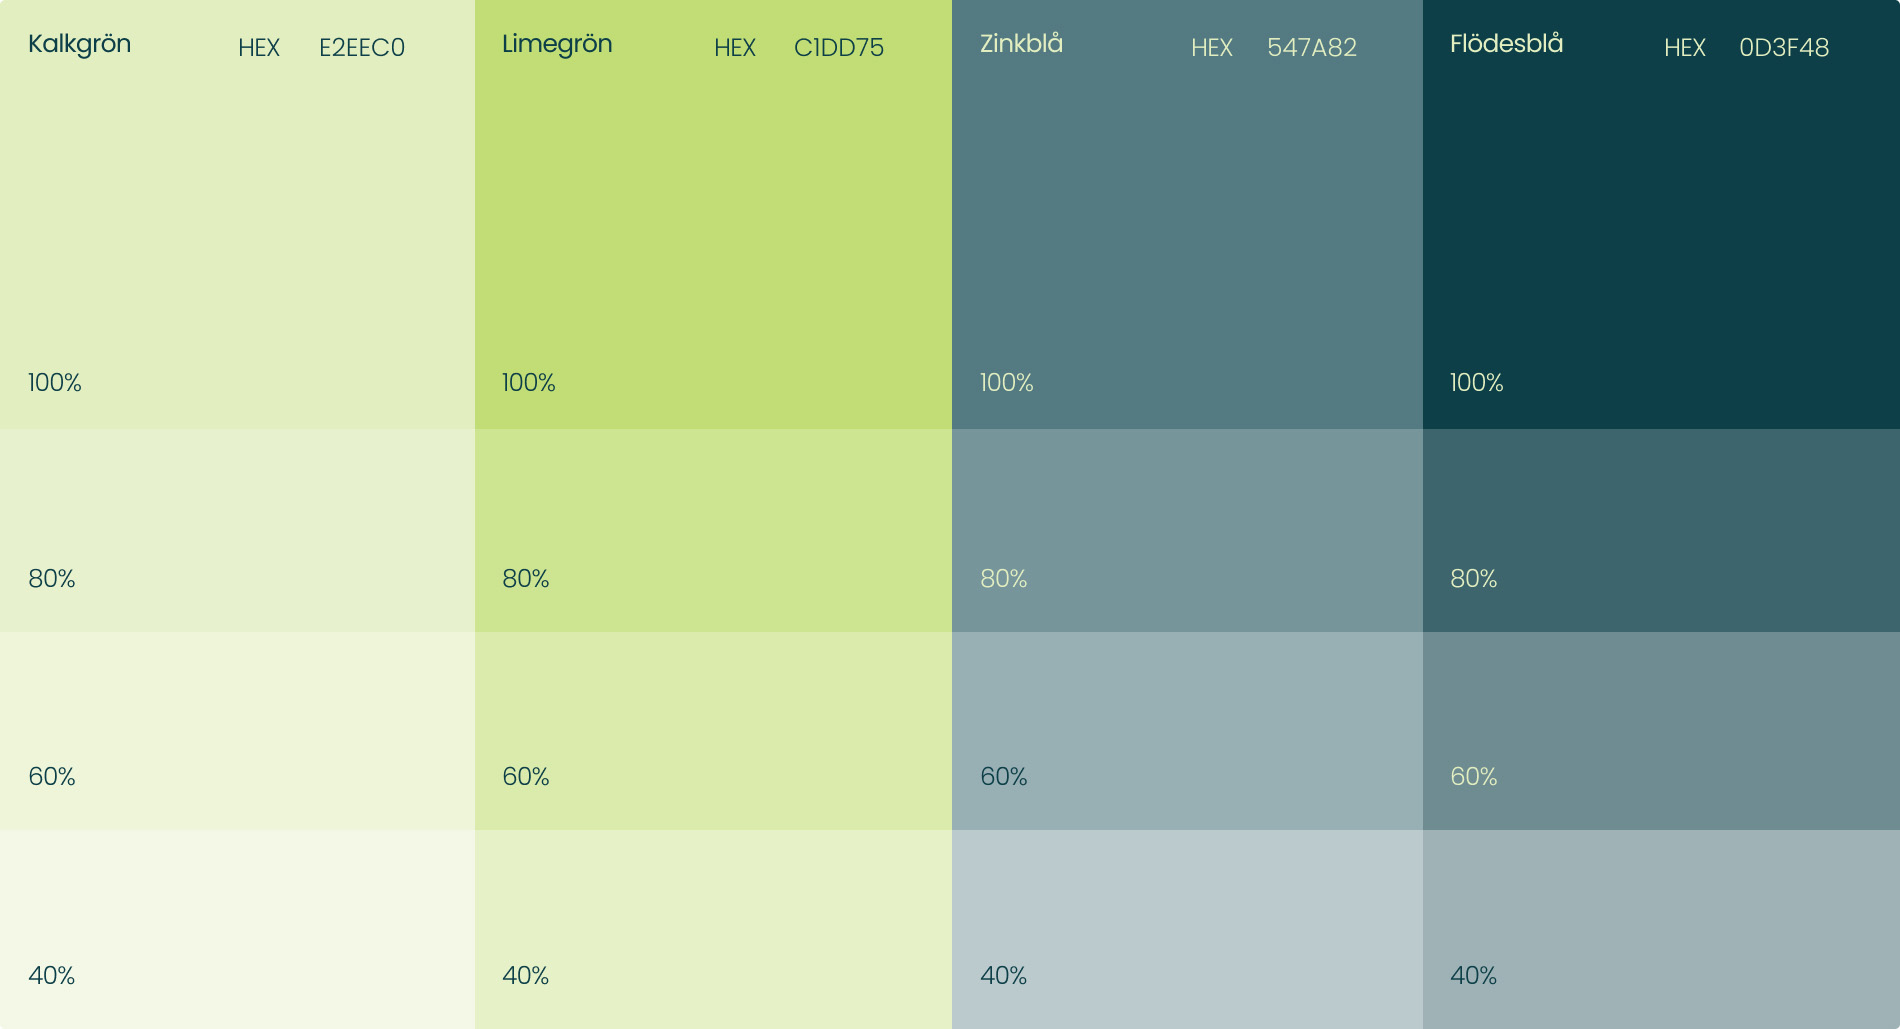Pick the Limegrön 60% tint swatch

[x=713, y=730]
